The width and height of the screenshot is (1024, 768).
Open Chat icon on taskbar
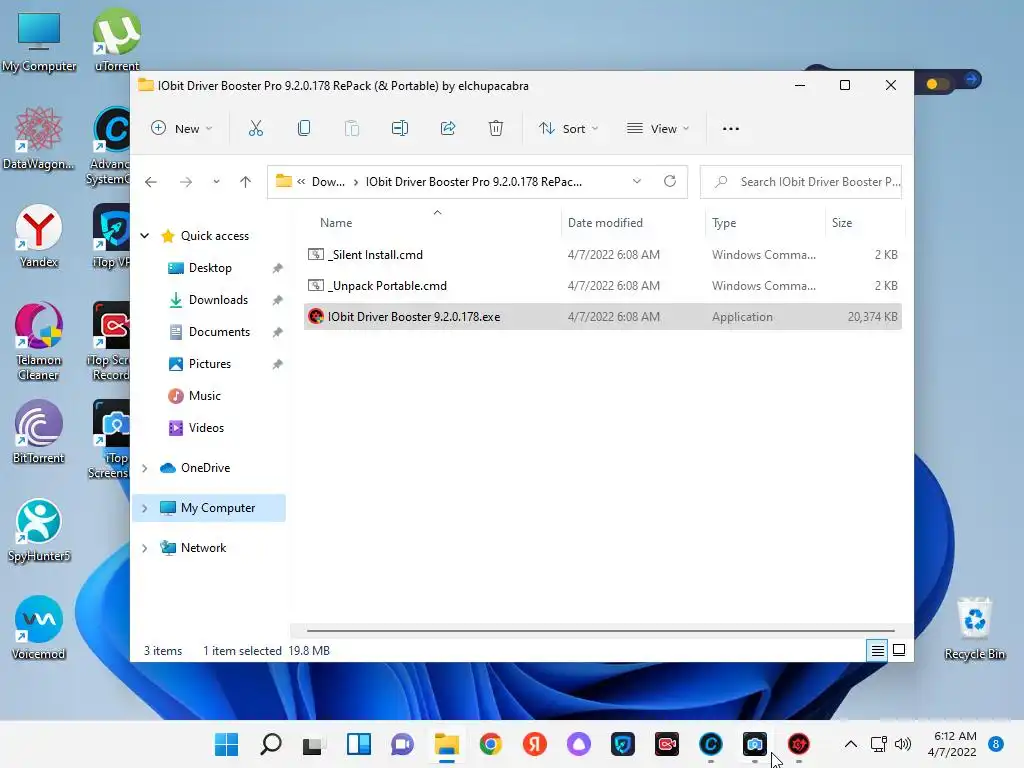click(402, 744)
